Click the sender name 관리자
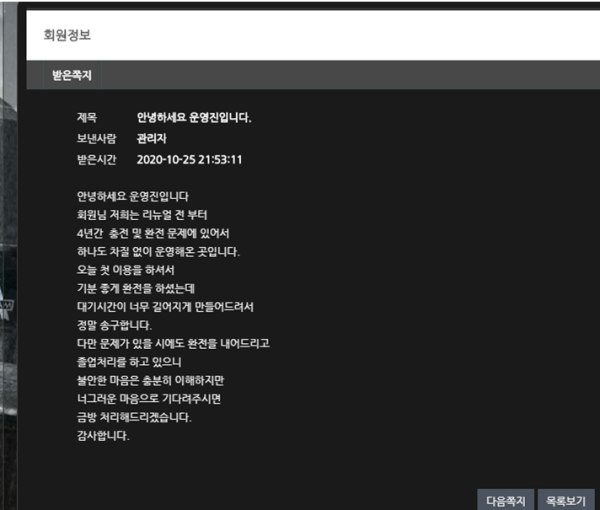Viewport: 600px width, 510px height. coord(152,139)
